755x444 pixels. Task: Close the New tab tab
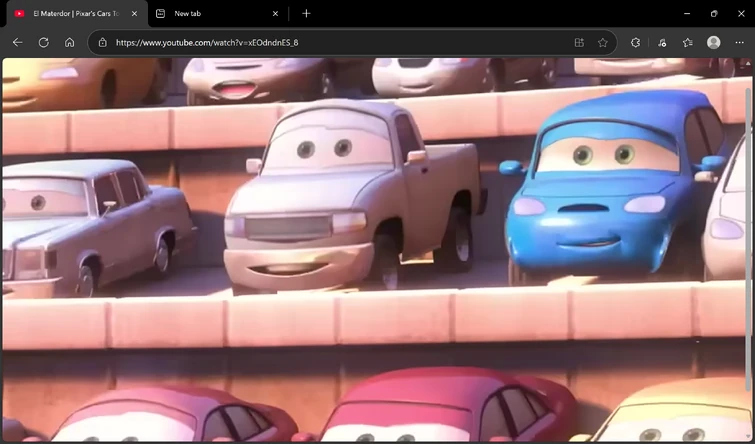(x=275, y=13)
